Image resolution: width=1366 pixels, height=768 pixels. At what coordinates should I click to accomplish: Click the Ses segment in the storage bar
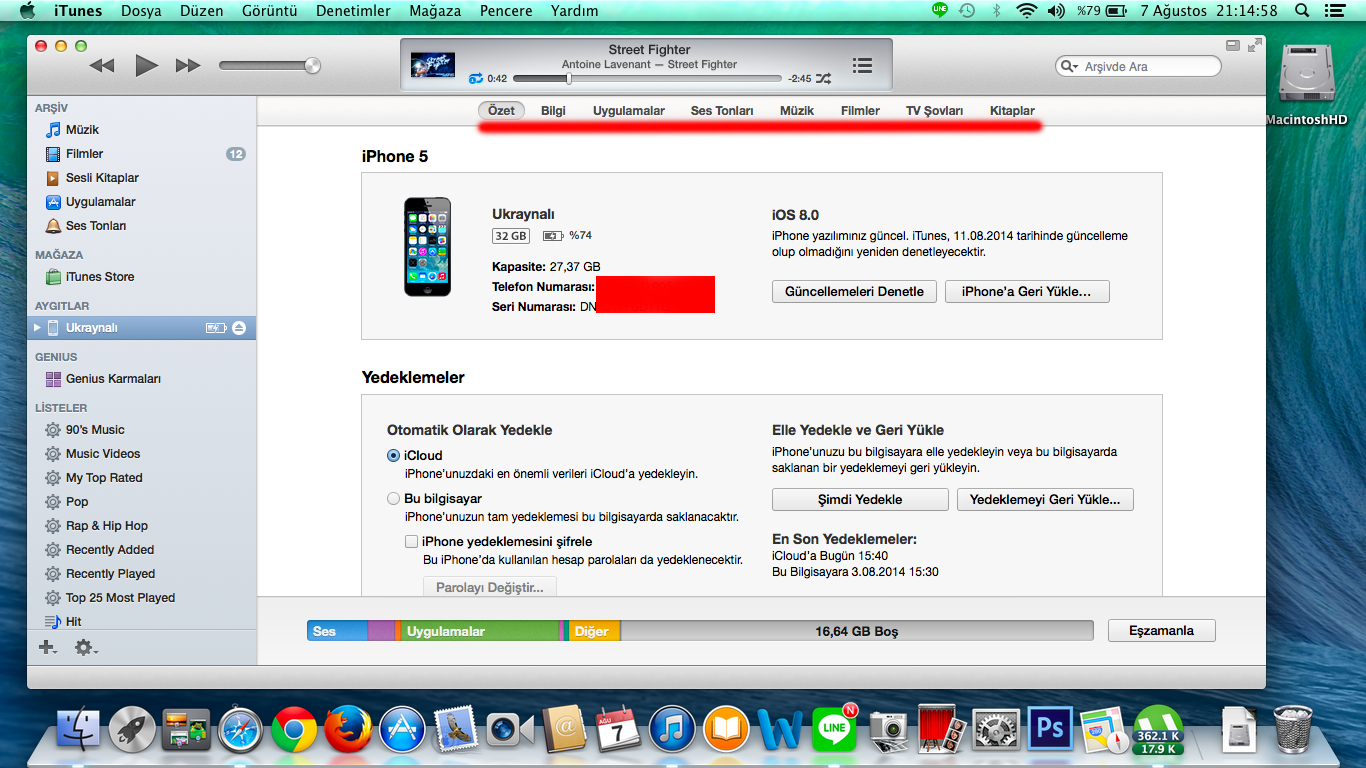(337, 631)
